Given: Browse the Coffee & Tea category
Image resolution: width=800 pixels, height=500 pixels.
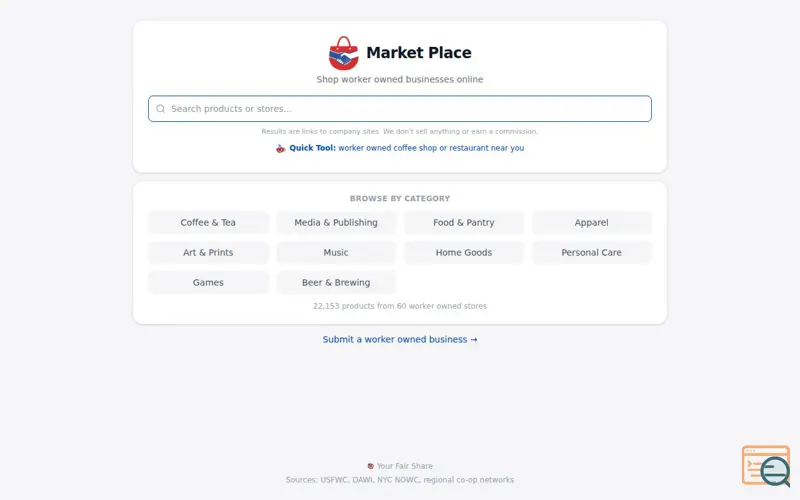Looking at the screenshot, I should click(x=208, y=222).
